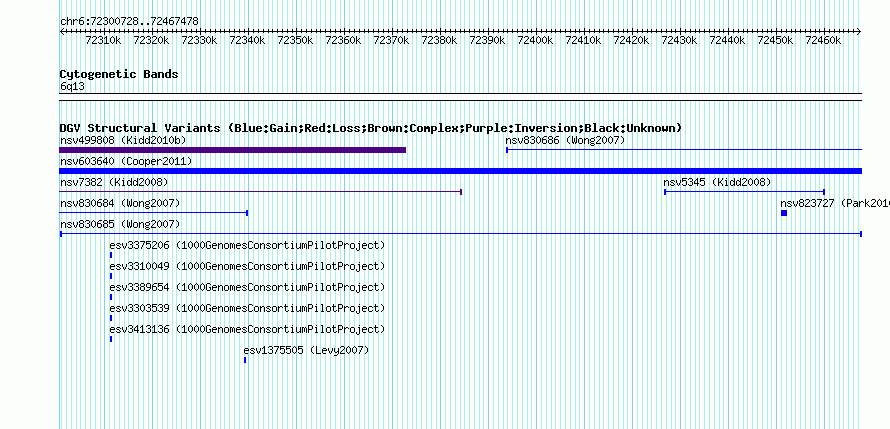Click the 6q13 band label
Screen dimensions: 890x429
[x=73, y=86]
